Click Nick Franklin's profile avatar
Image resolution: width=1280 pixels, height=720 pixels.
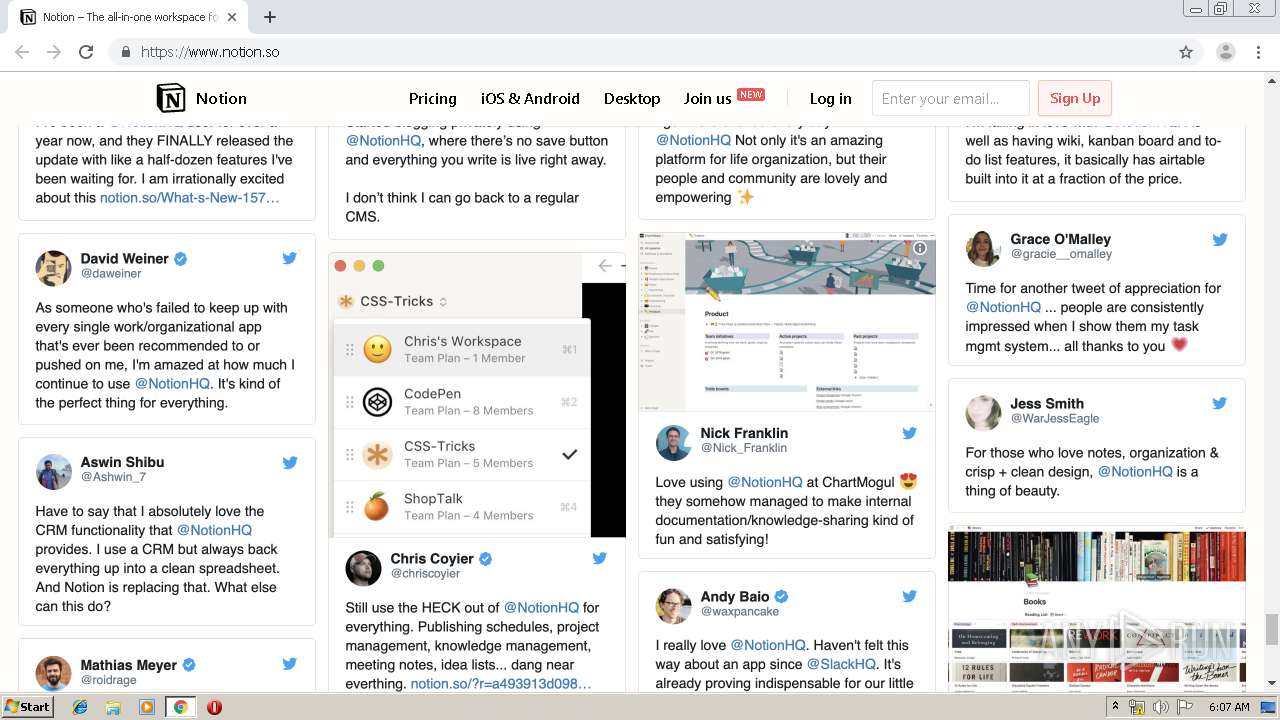coord(673,443)
